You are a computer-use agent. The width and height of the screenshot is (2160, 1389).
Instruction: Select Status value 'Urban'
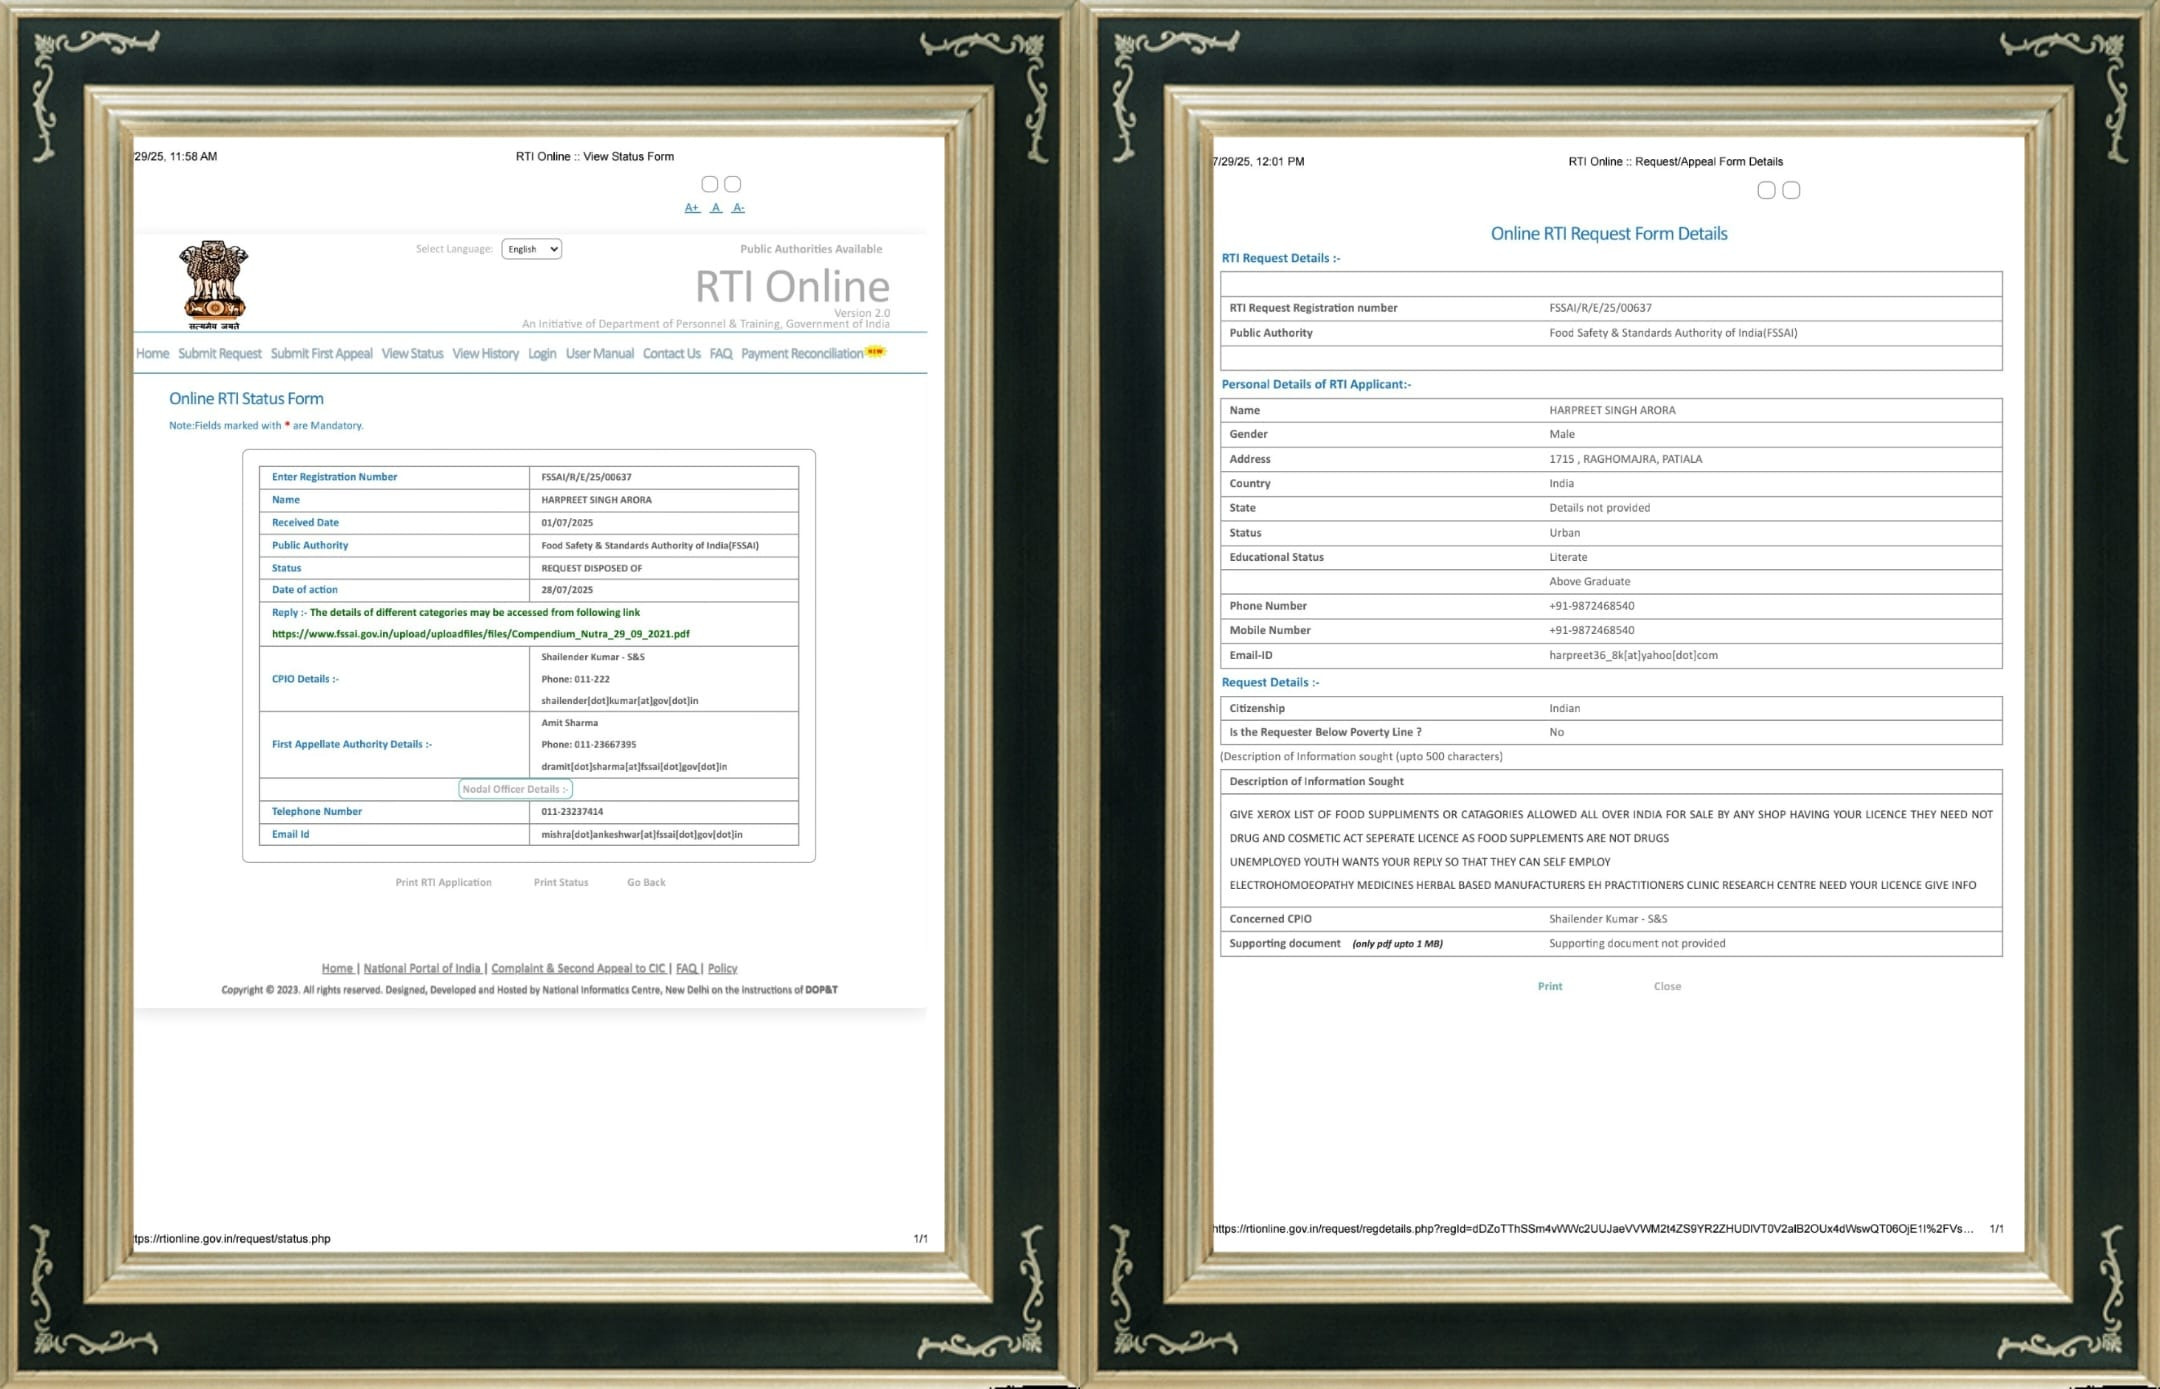tap(1564, 533)
